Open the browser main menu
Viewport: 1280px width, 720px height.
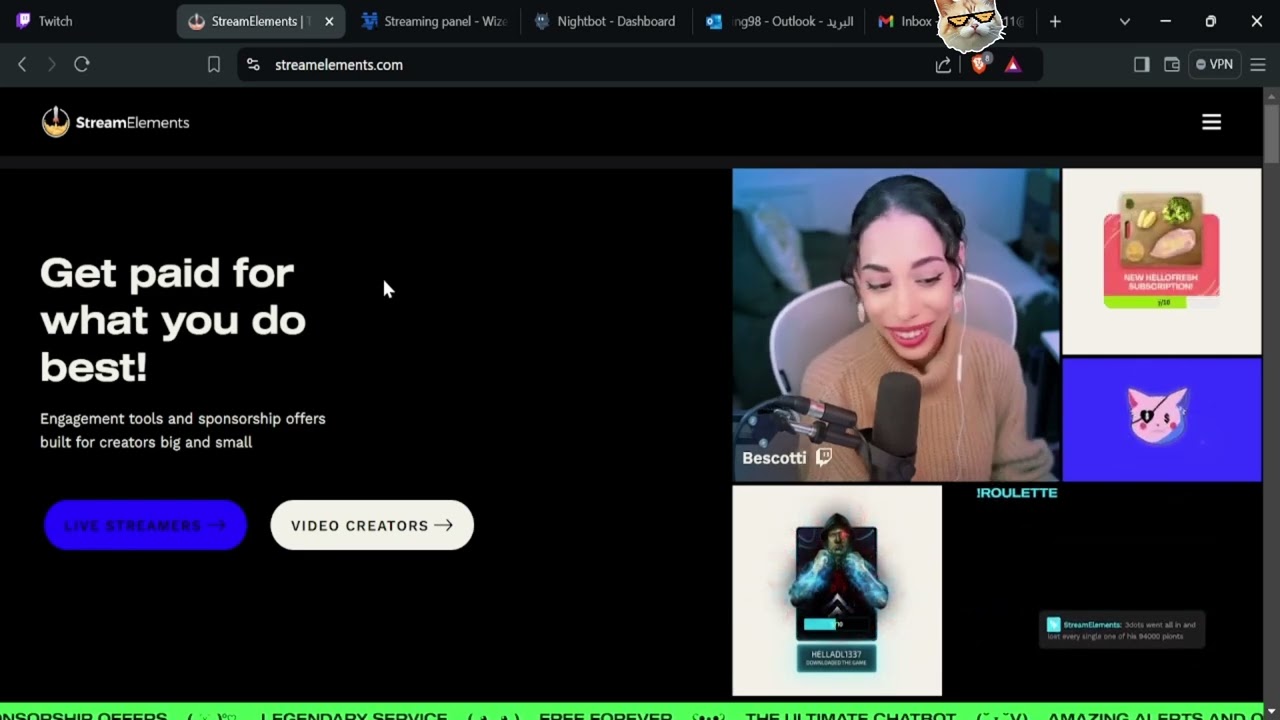(x=1258, y=64)
